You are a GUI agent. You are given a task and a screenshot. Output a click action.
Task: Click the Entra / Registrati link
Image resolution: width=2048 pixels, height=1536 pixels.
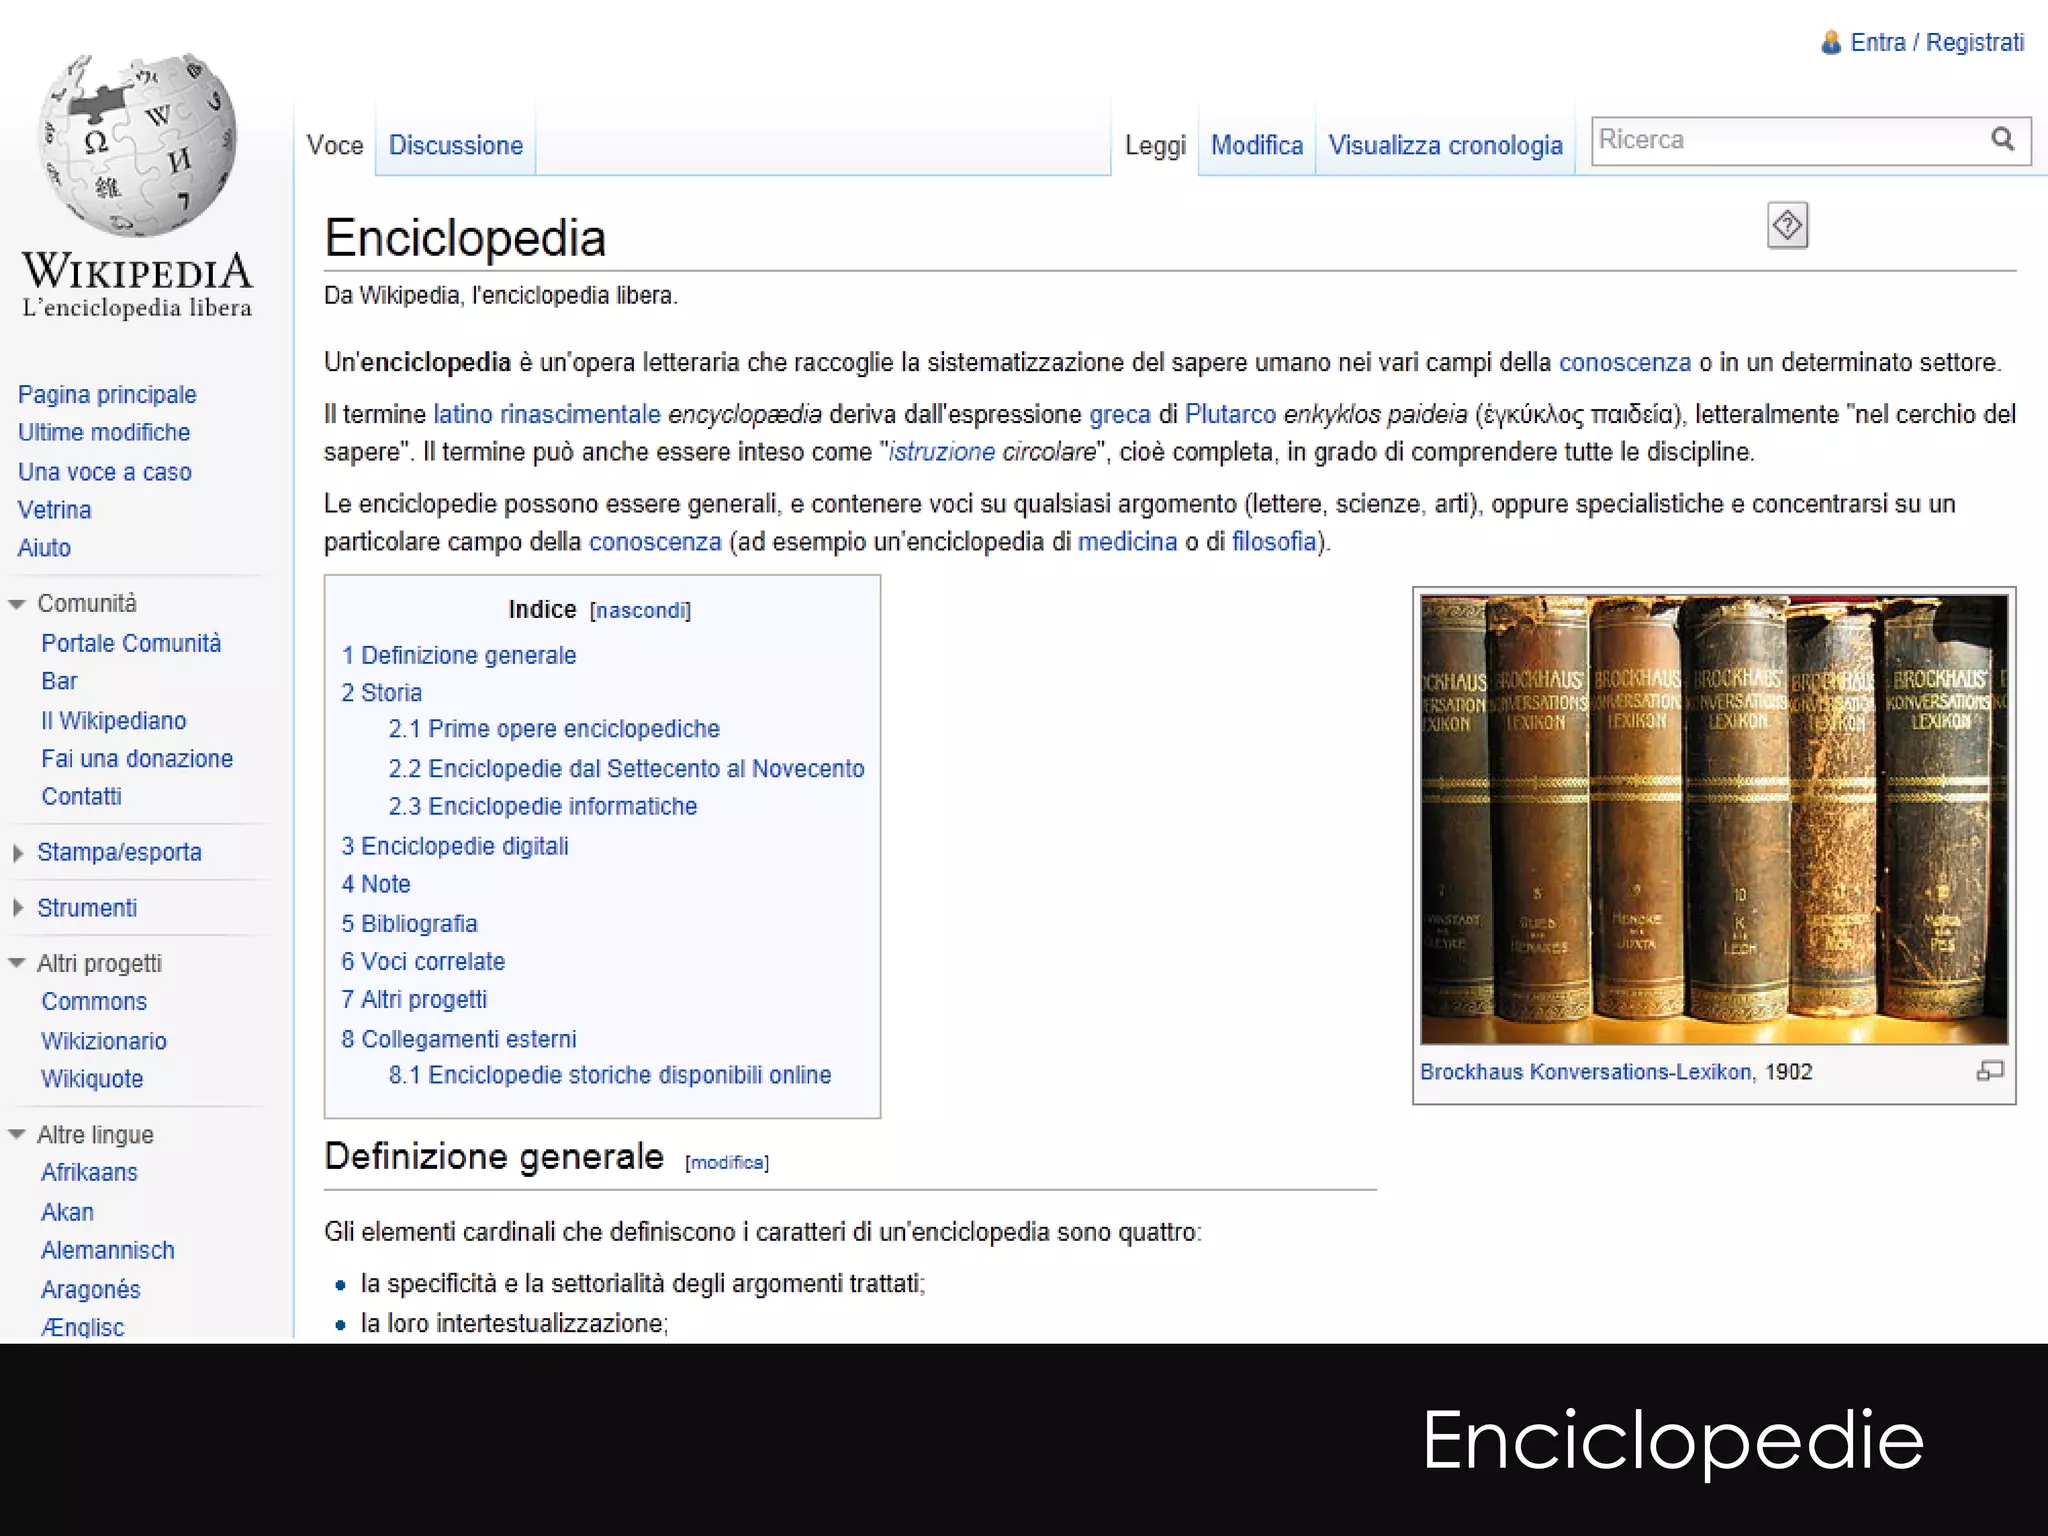1937,42
